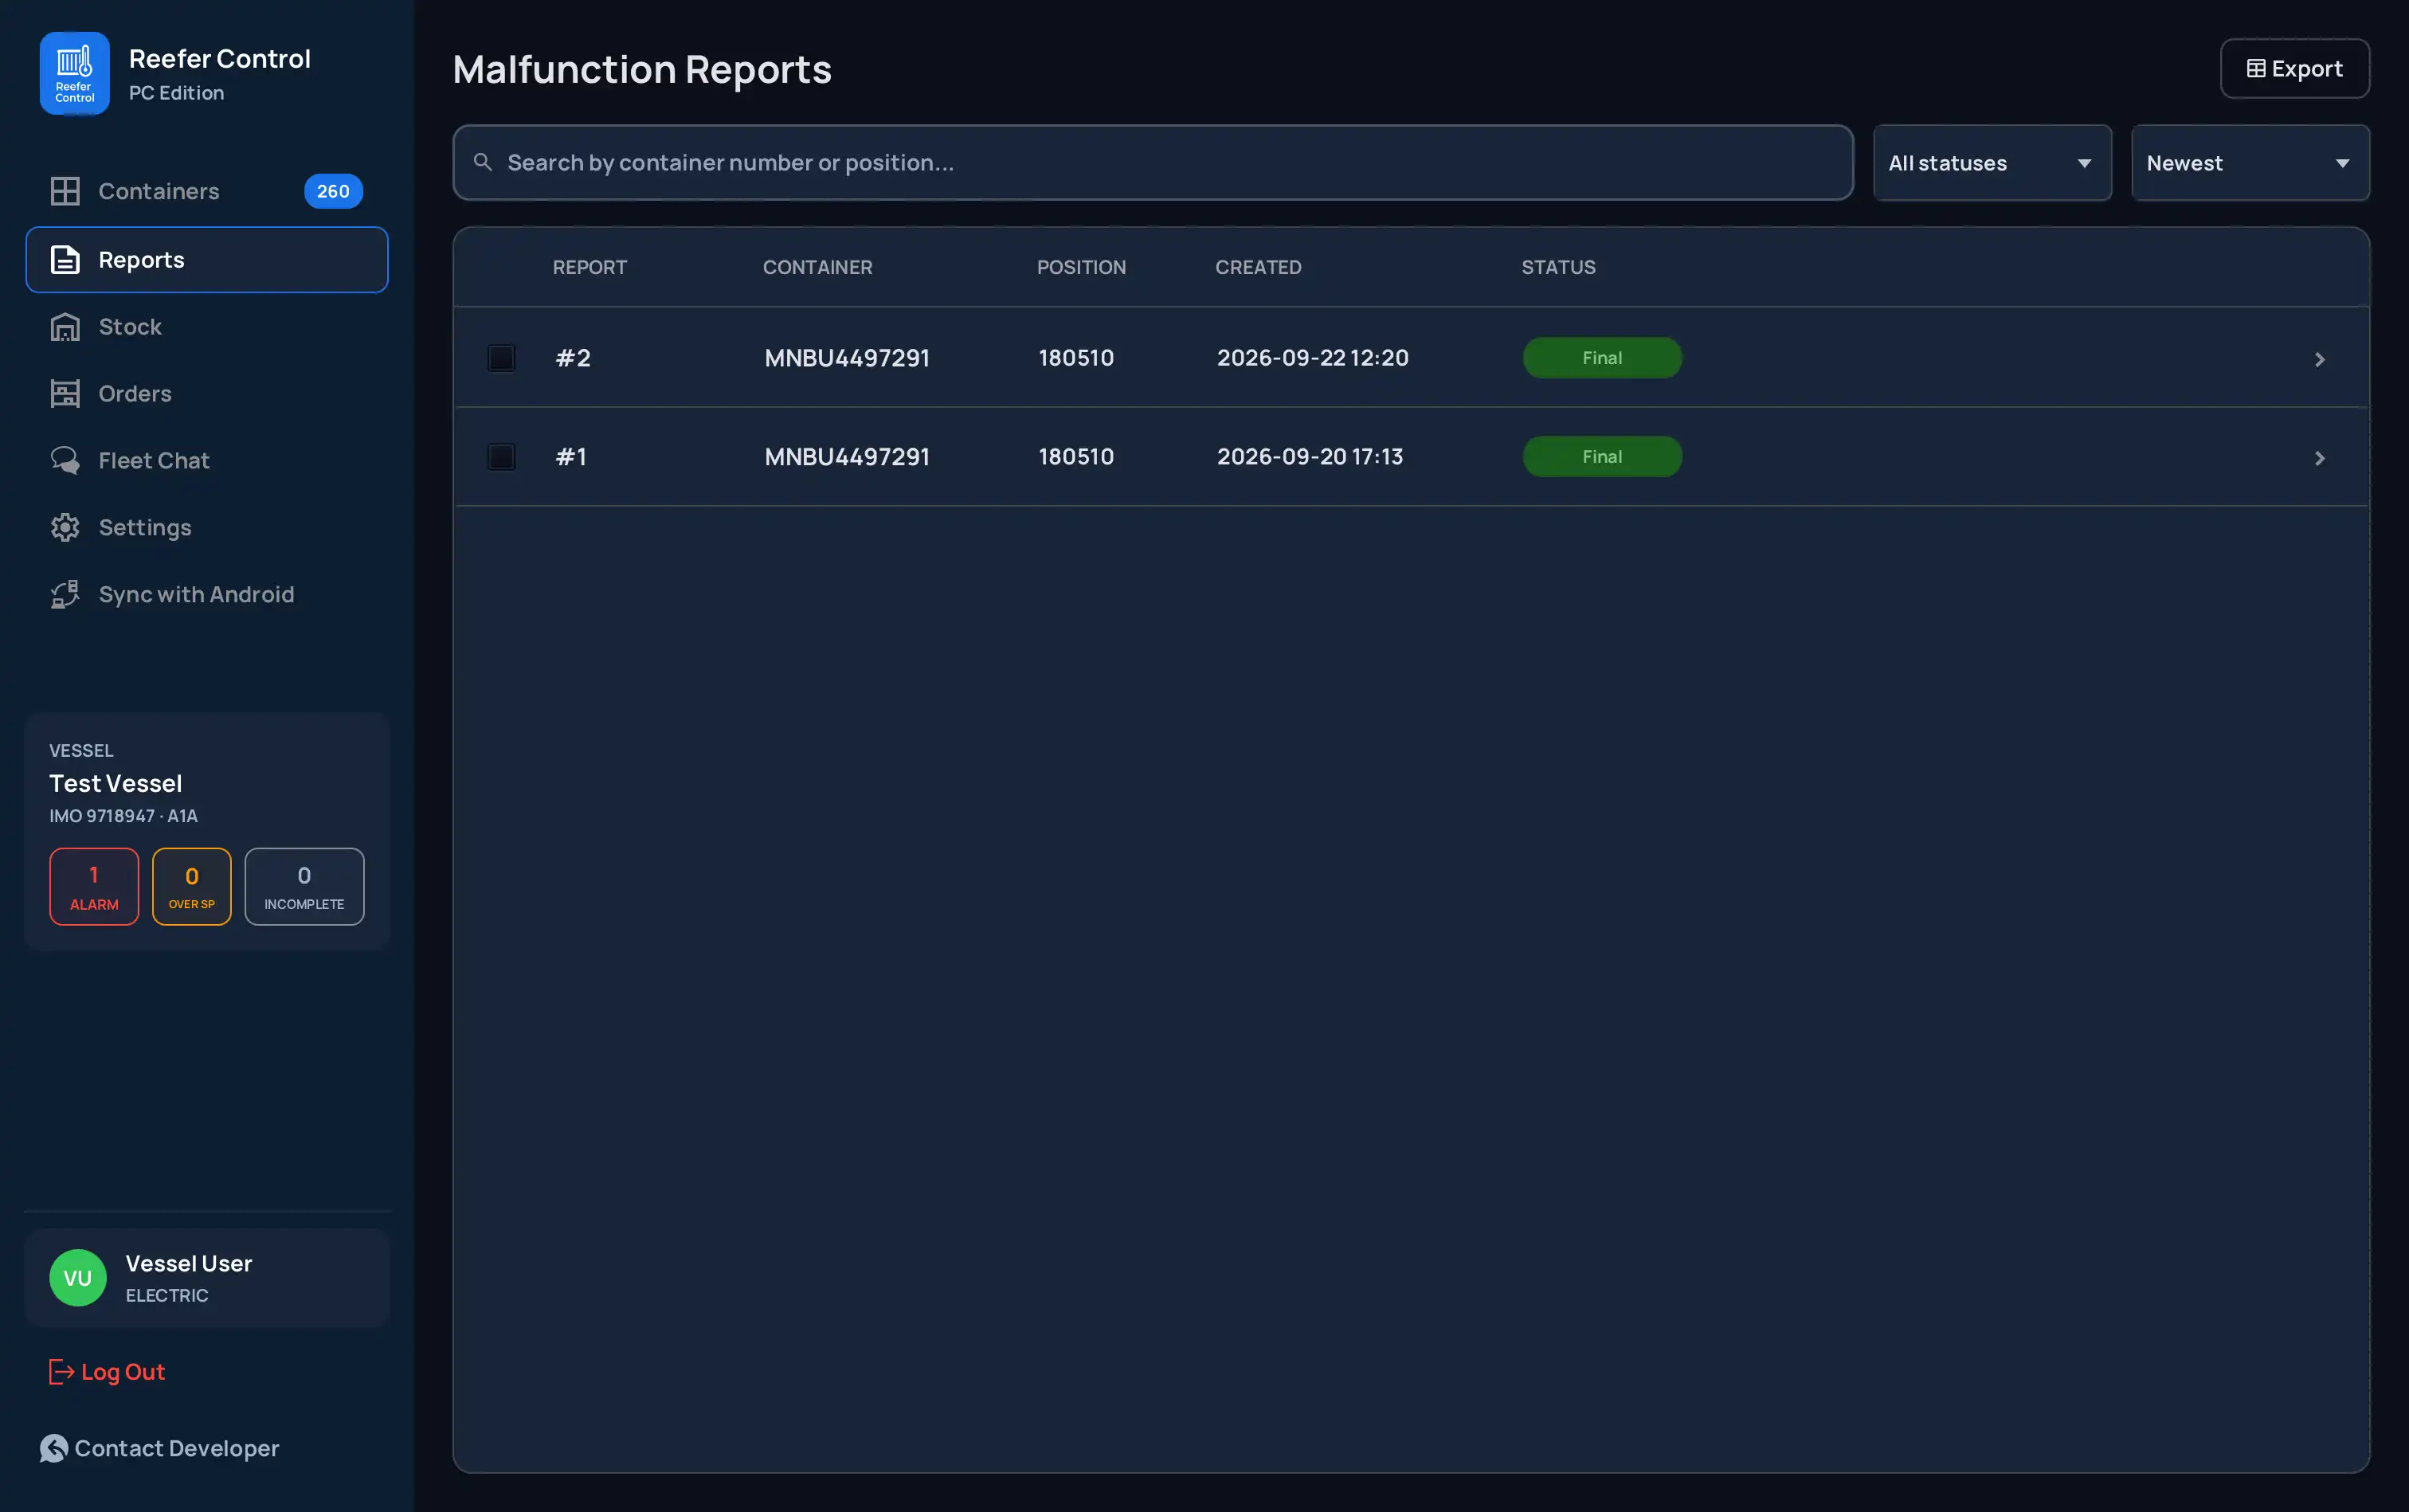Viewport: 2409px width, 1512px height.
Task: Click the Contact Developer chat icon
Action: pos(54,1448)
